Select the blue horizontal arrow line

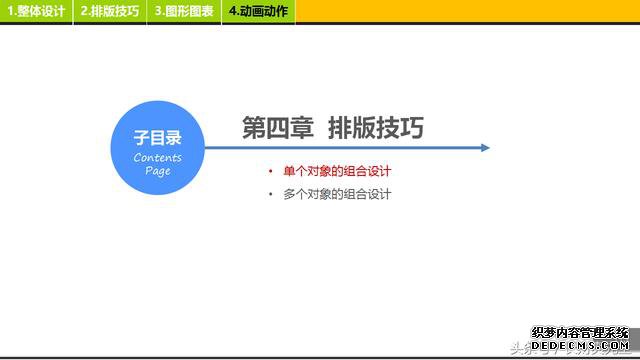pos(347,148)
